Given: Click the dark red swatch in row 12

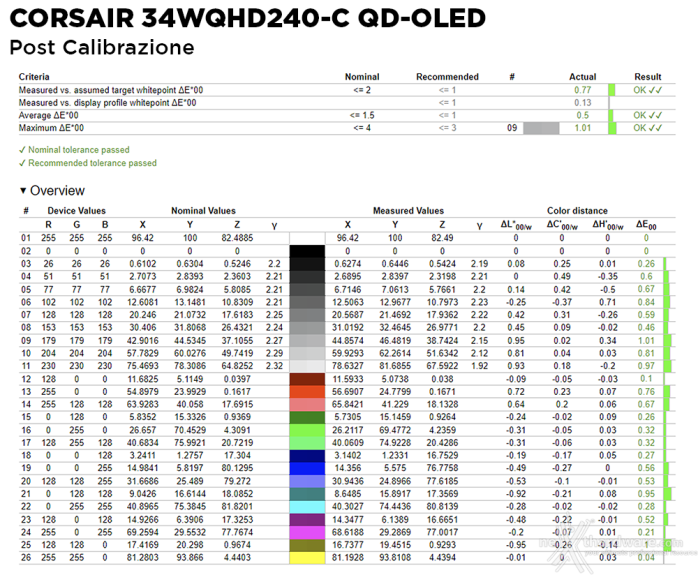Looking at the screenshot, I should pyautogui.click(x=307, y=379).
